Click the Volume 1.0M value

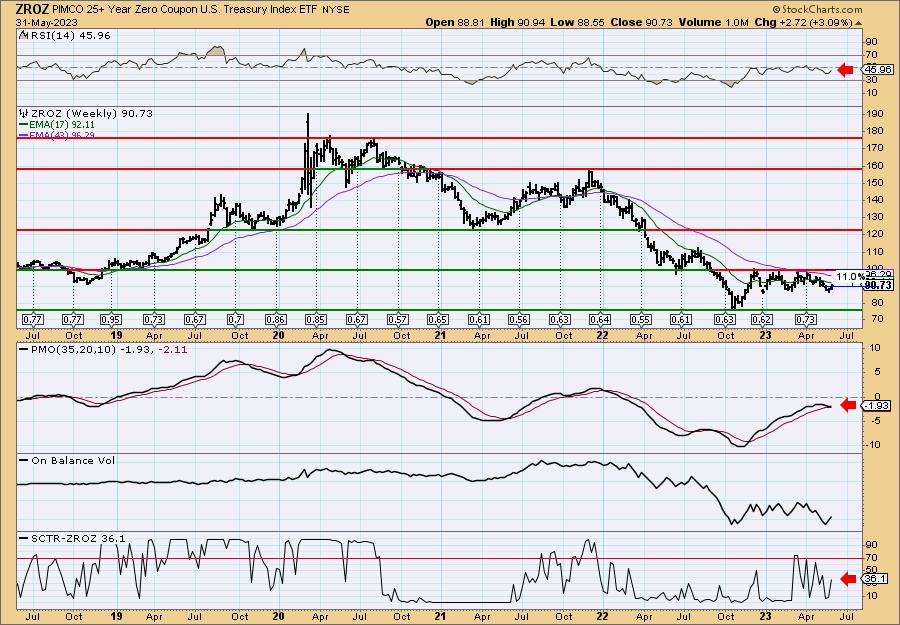(713, 22)
